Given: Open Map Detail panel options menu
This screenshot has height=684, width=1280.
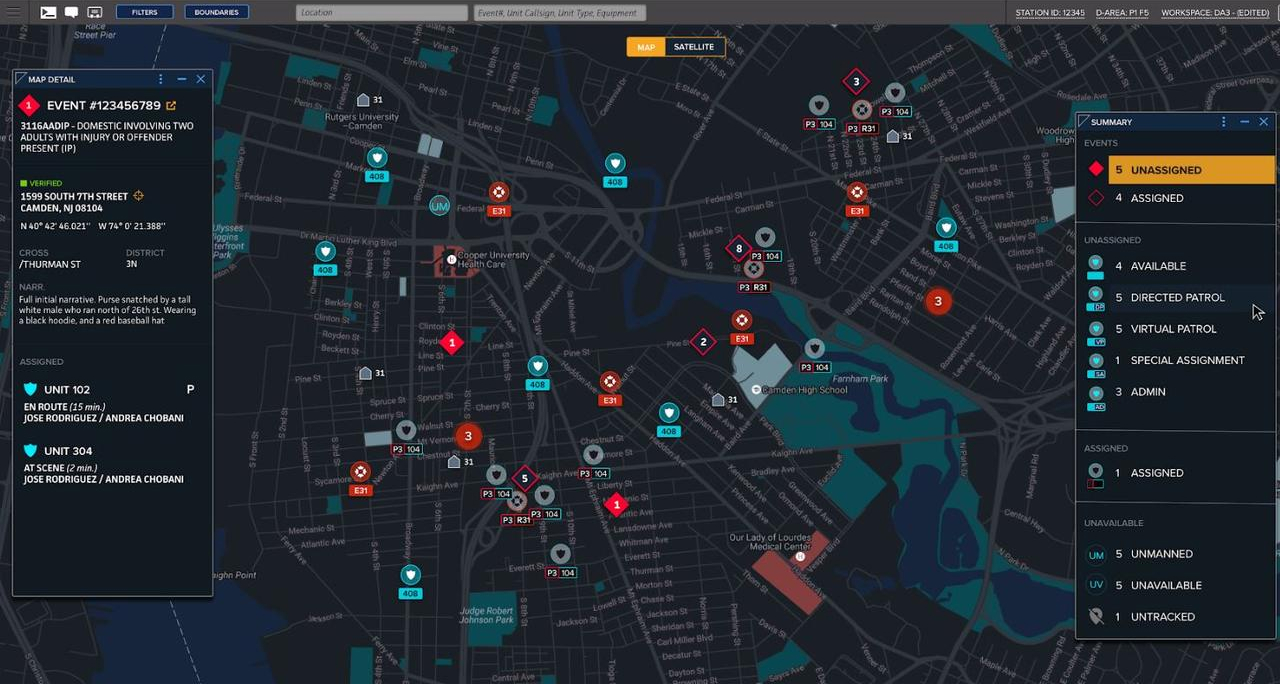Looking at the screenshot, I should (x=161, y=79).
